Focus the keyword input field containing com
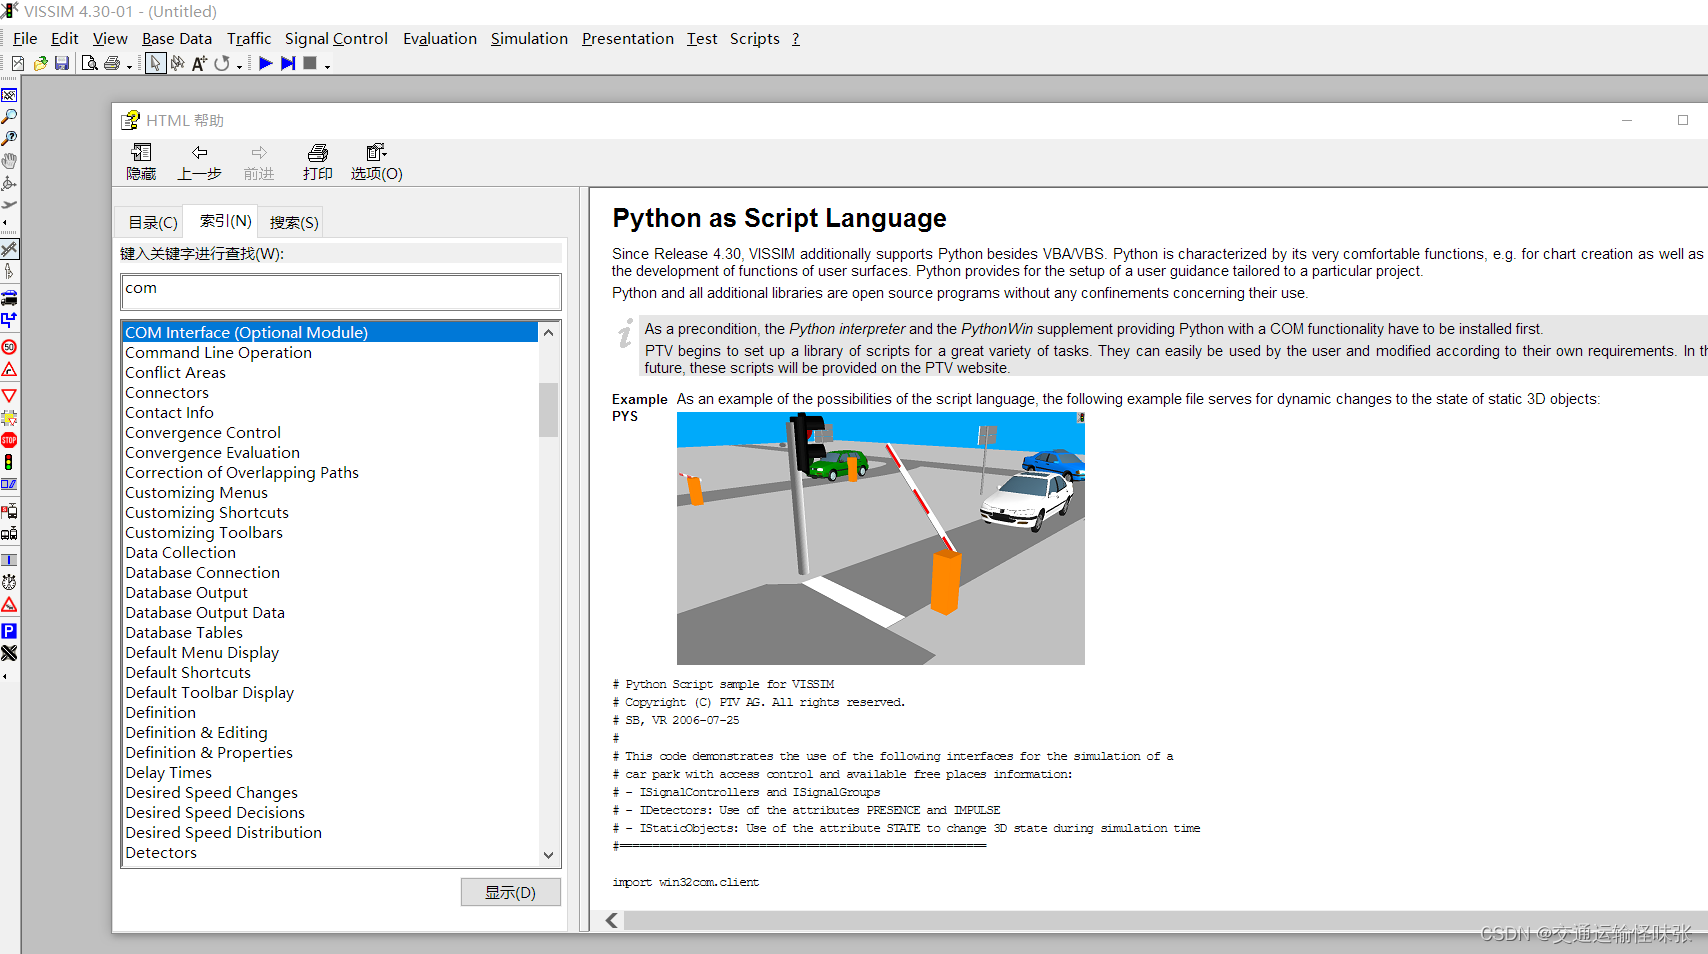 [341, 292]
